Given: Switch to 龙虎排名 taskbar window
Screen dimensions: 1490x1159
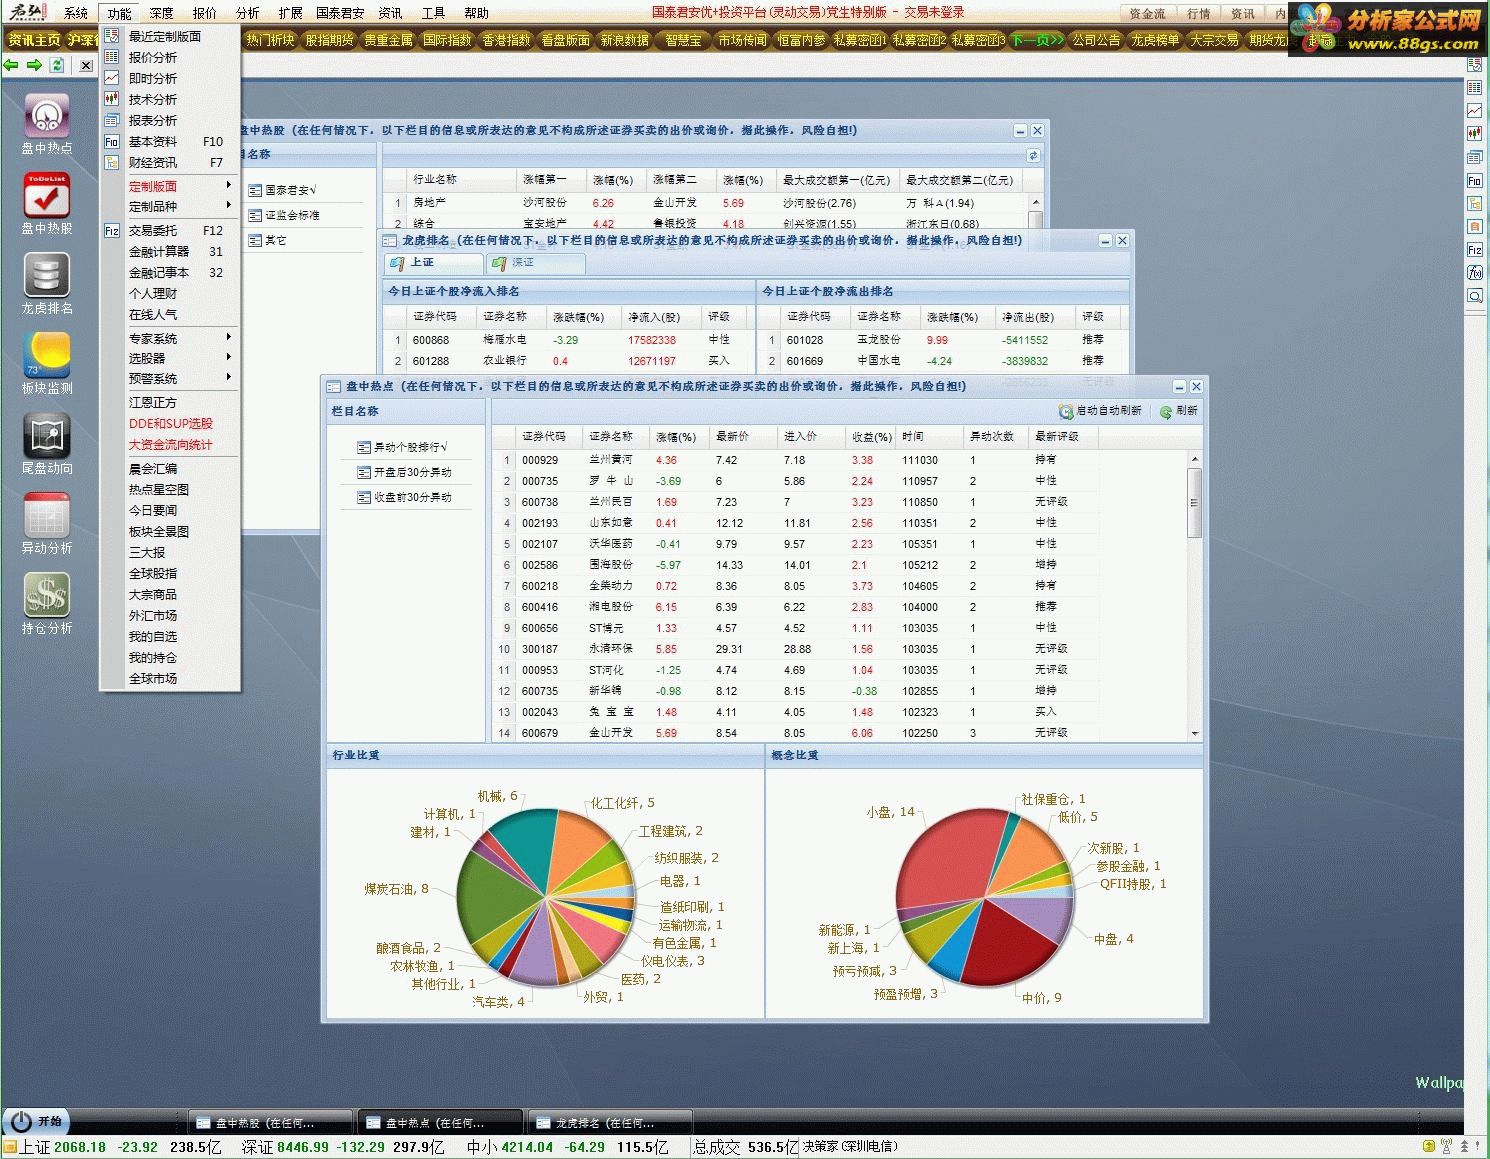Looking at the screenshot, I should coord(612,1123).
